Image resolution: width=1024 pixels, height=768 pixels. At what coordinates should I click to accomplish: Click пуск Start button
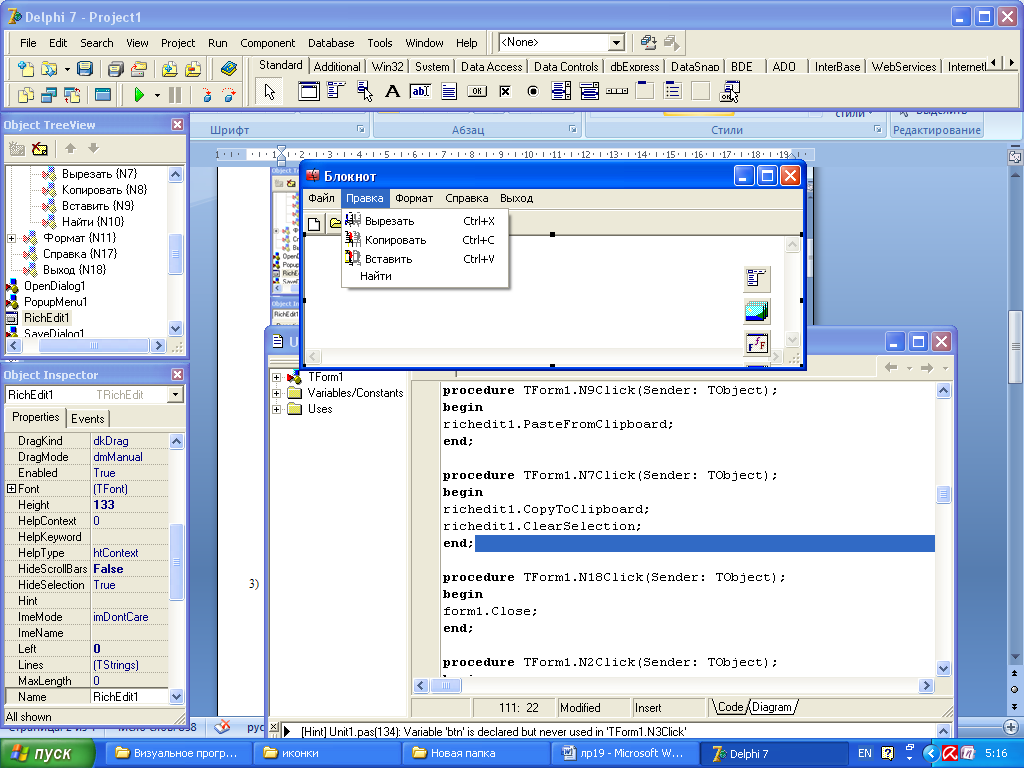click(x=46, y=754)
